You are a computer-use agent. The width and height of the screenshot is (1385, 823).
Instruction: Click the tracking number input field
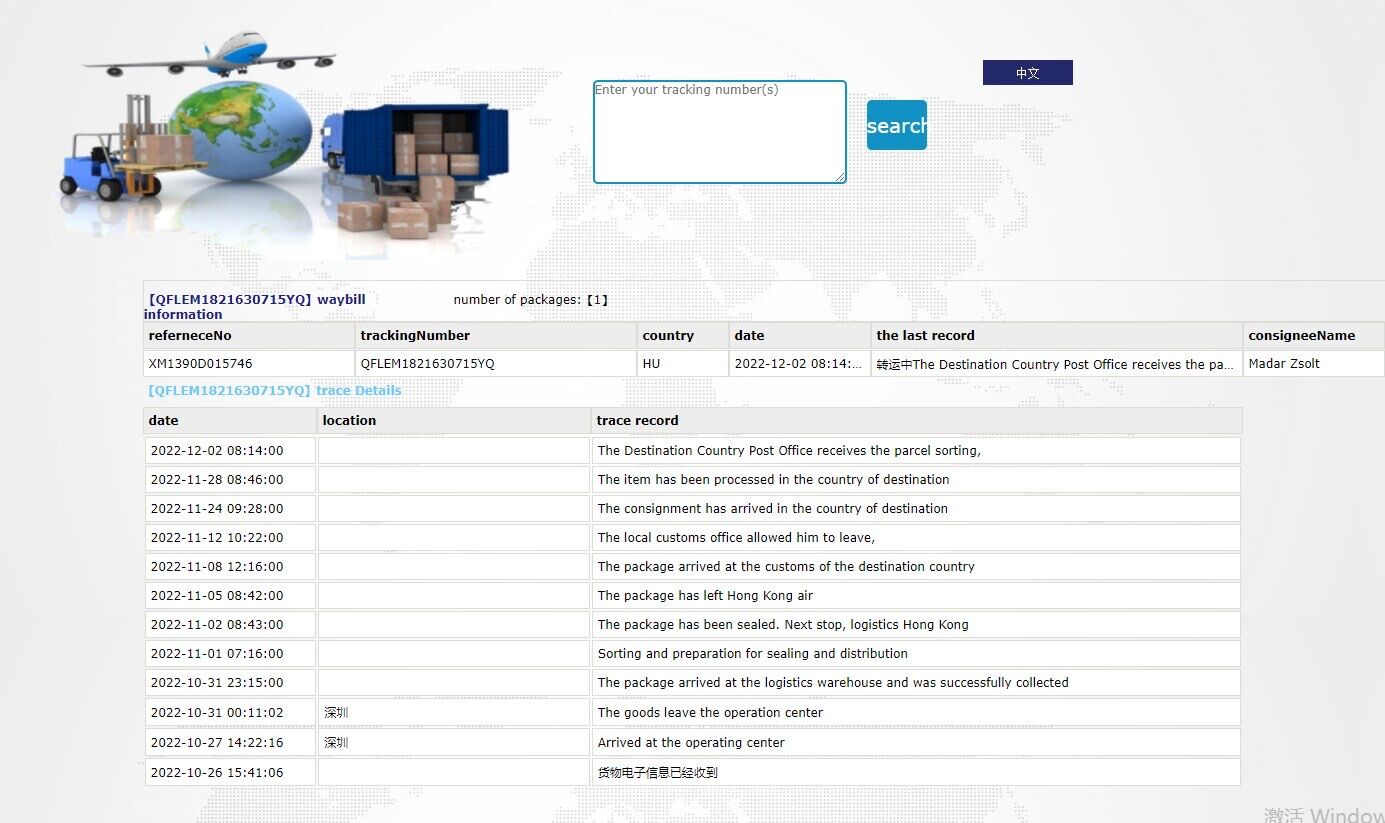tap(720, 132)
